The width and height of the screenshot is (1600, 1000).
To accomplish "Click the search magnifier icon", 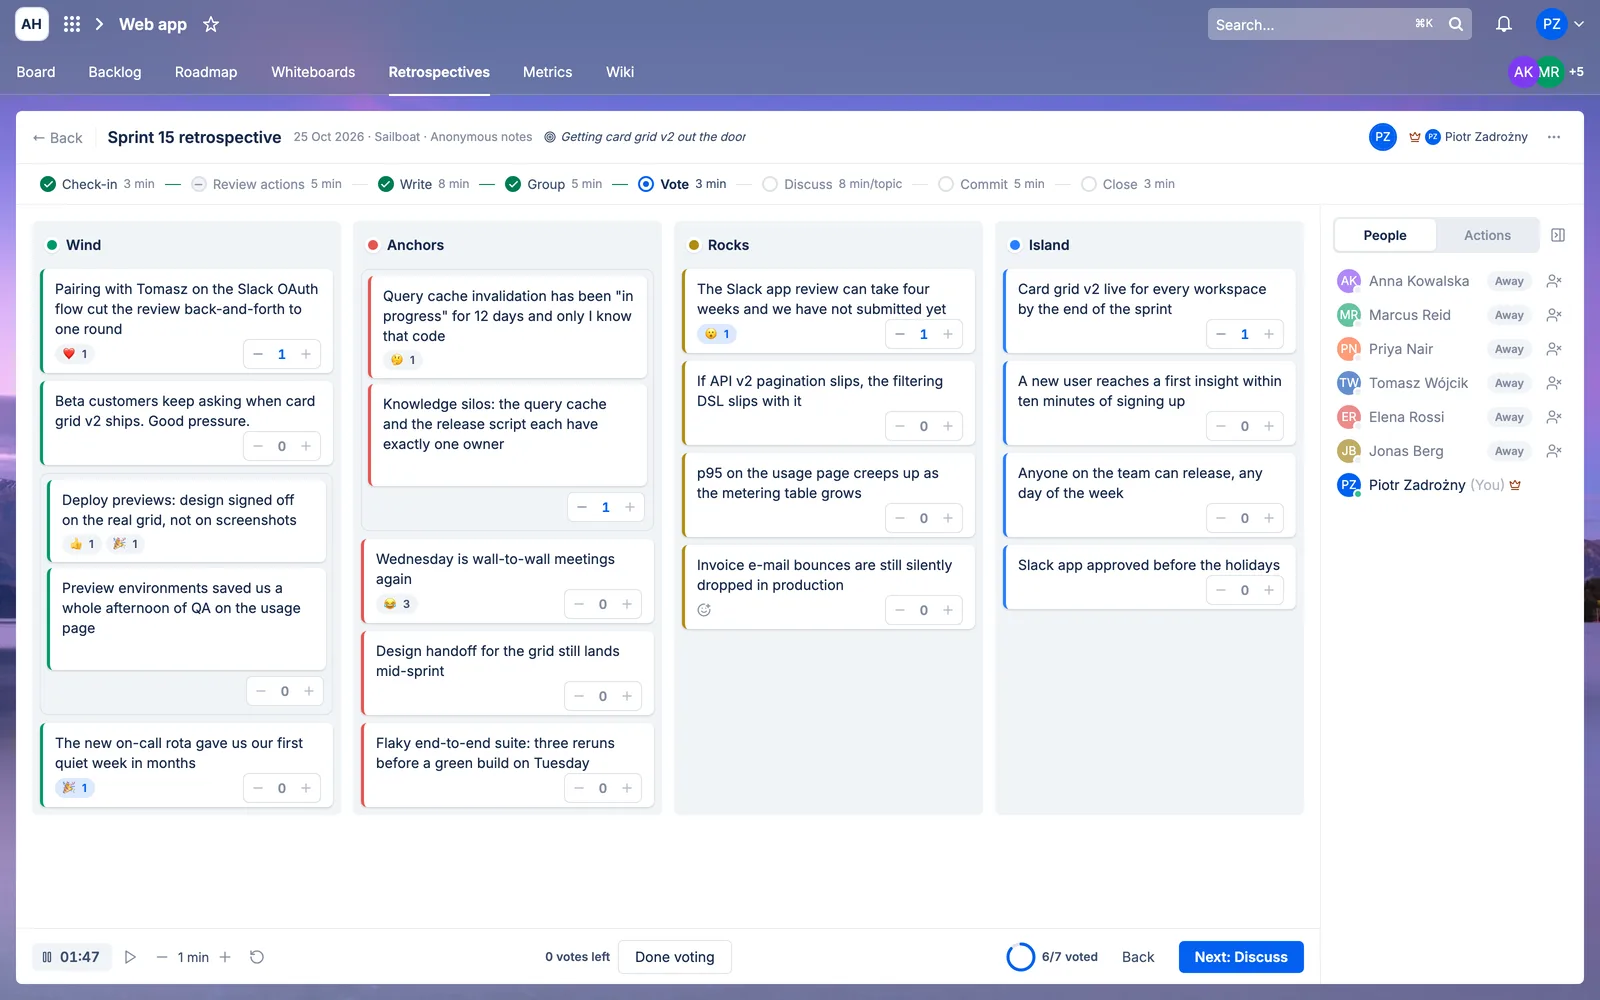I will (1456, 24).
